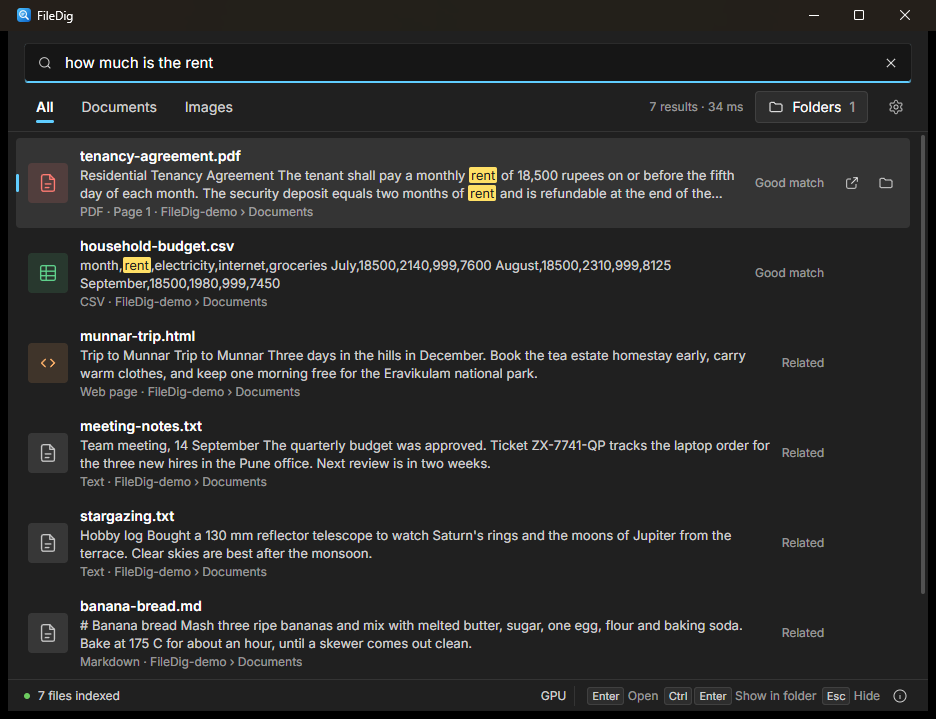Select the meeting-notes.txt result title

tap(141, 426)
